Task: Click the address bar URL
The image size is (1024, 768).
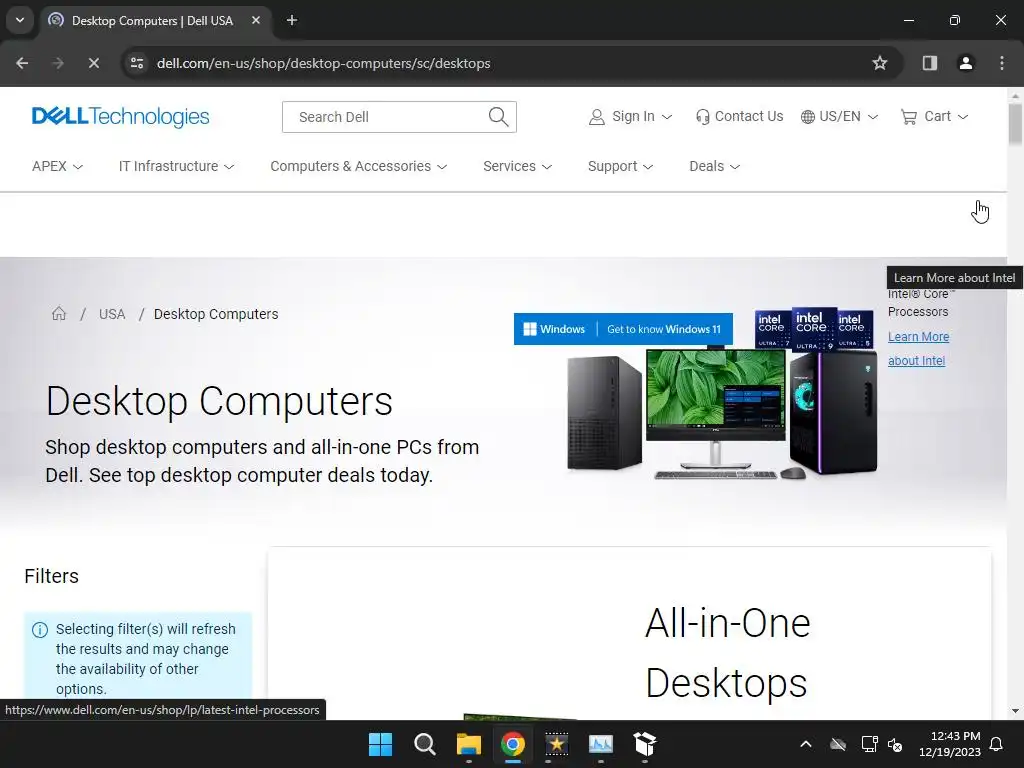Action: [x=323, y=63]
